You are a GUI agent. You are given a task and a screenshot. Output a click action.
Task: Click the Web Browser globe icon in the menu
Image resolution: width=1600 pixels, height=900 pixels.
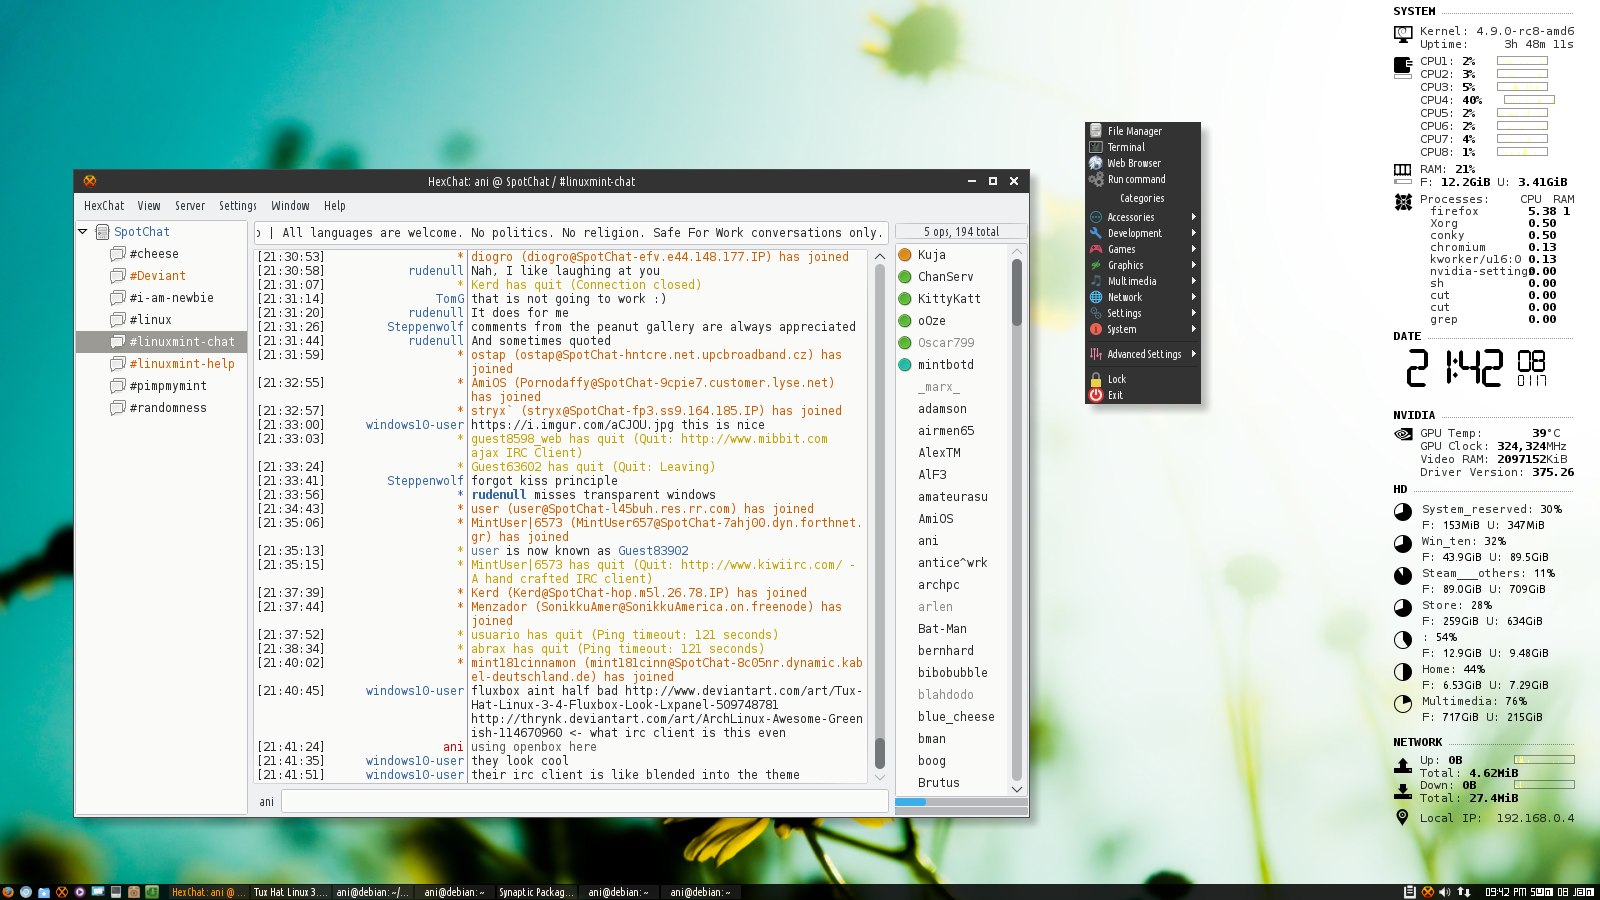point(1096,163)
